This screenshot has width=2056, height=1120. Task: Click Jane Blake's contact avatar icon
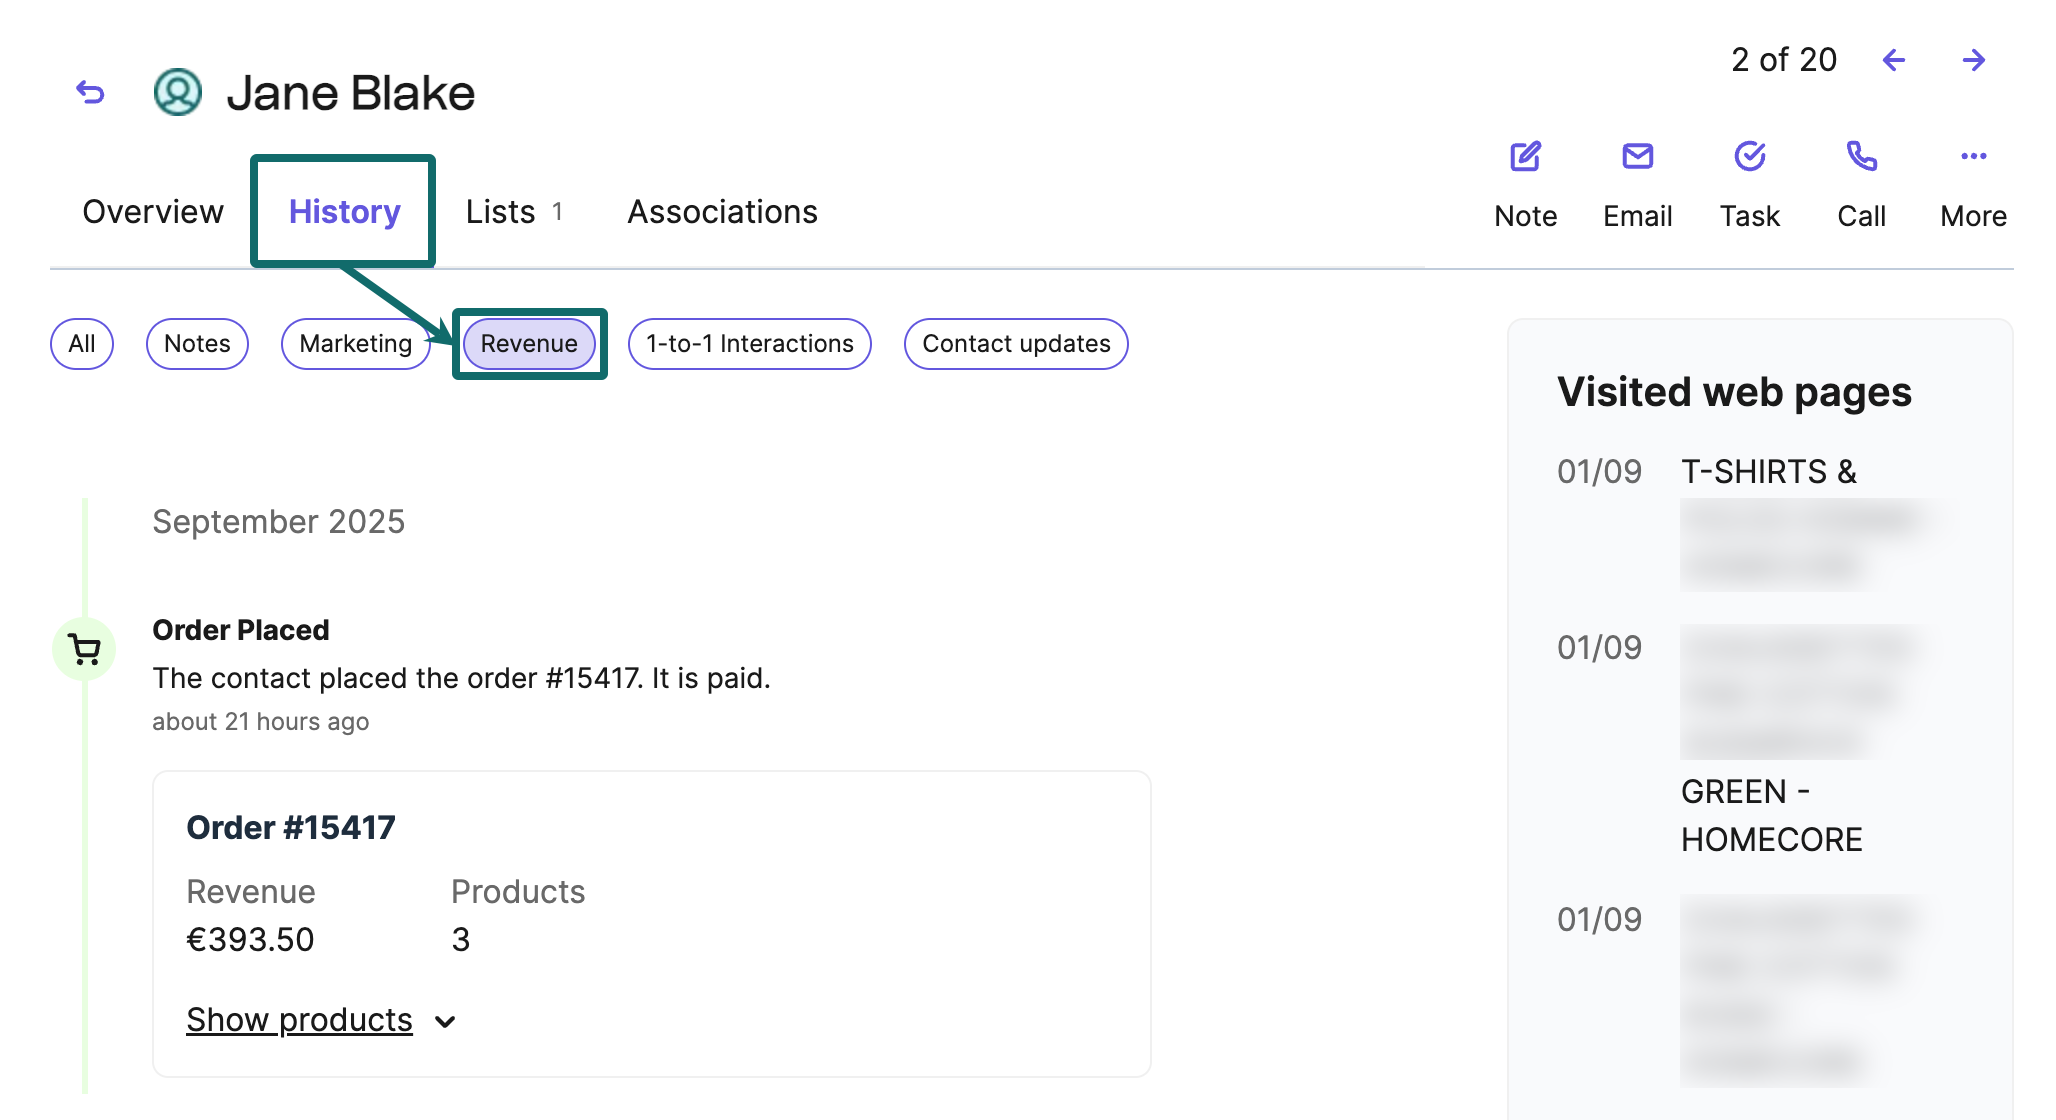(x=178, y=93)
